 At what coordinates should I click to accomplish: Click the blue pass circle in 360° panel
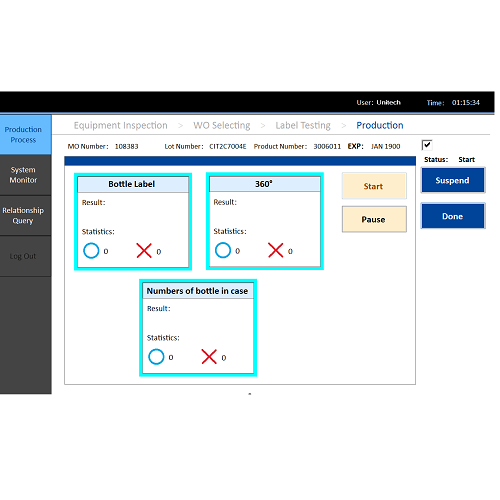point(223,250)
